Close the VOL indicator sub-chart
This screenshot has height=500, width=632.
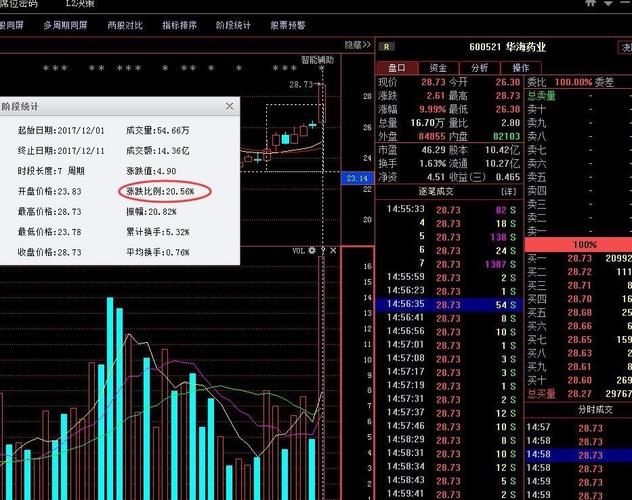click(333, 251)
